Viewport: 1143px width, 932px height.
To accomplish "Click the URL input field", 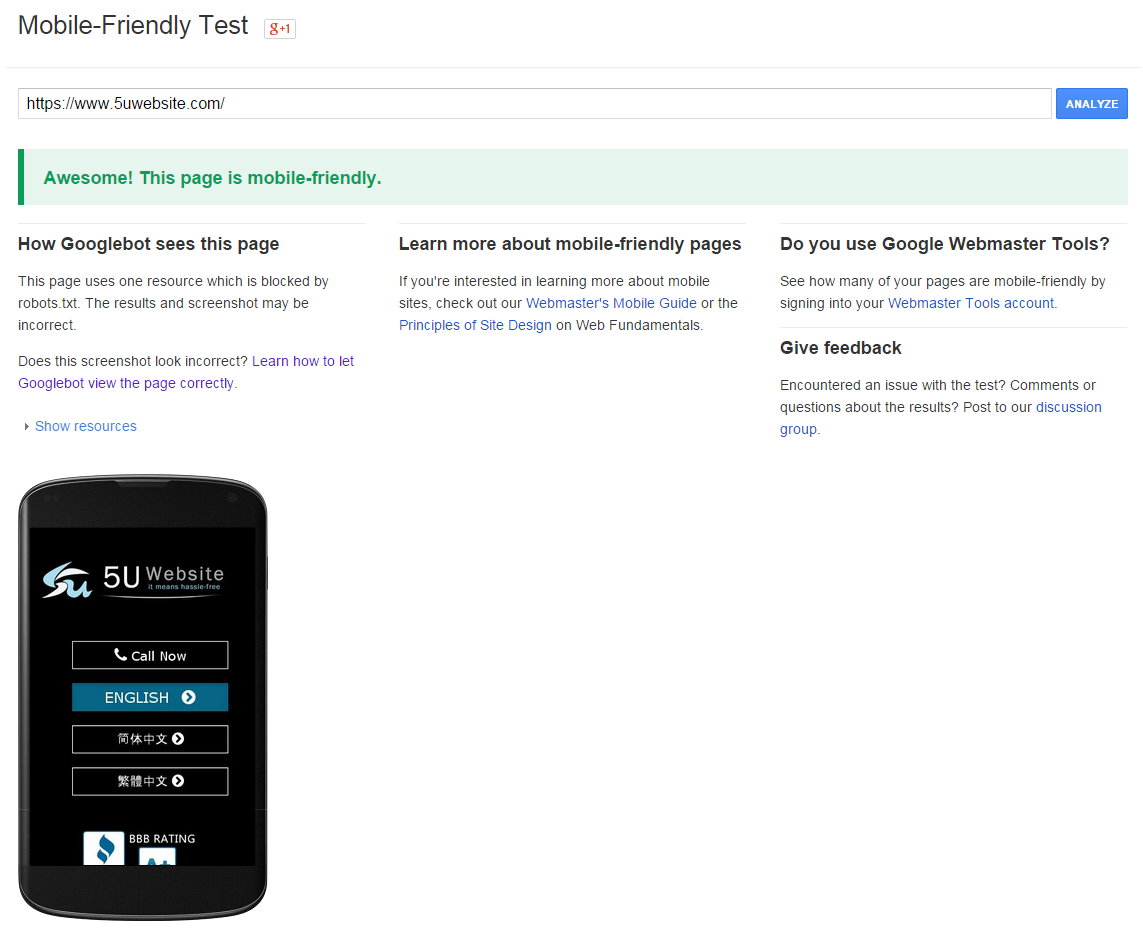I will [x=534, y=103].
